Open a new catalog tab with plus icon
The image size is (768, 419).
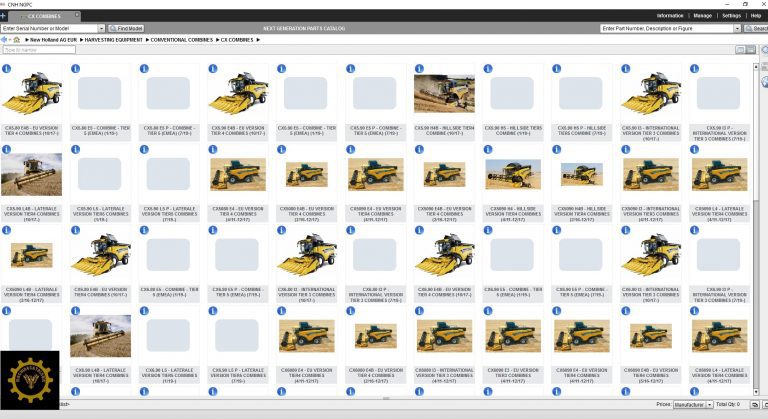pyautogui.click(x=3, y=16)
